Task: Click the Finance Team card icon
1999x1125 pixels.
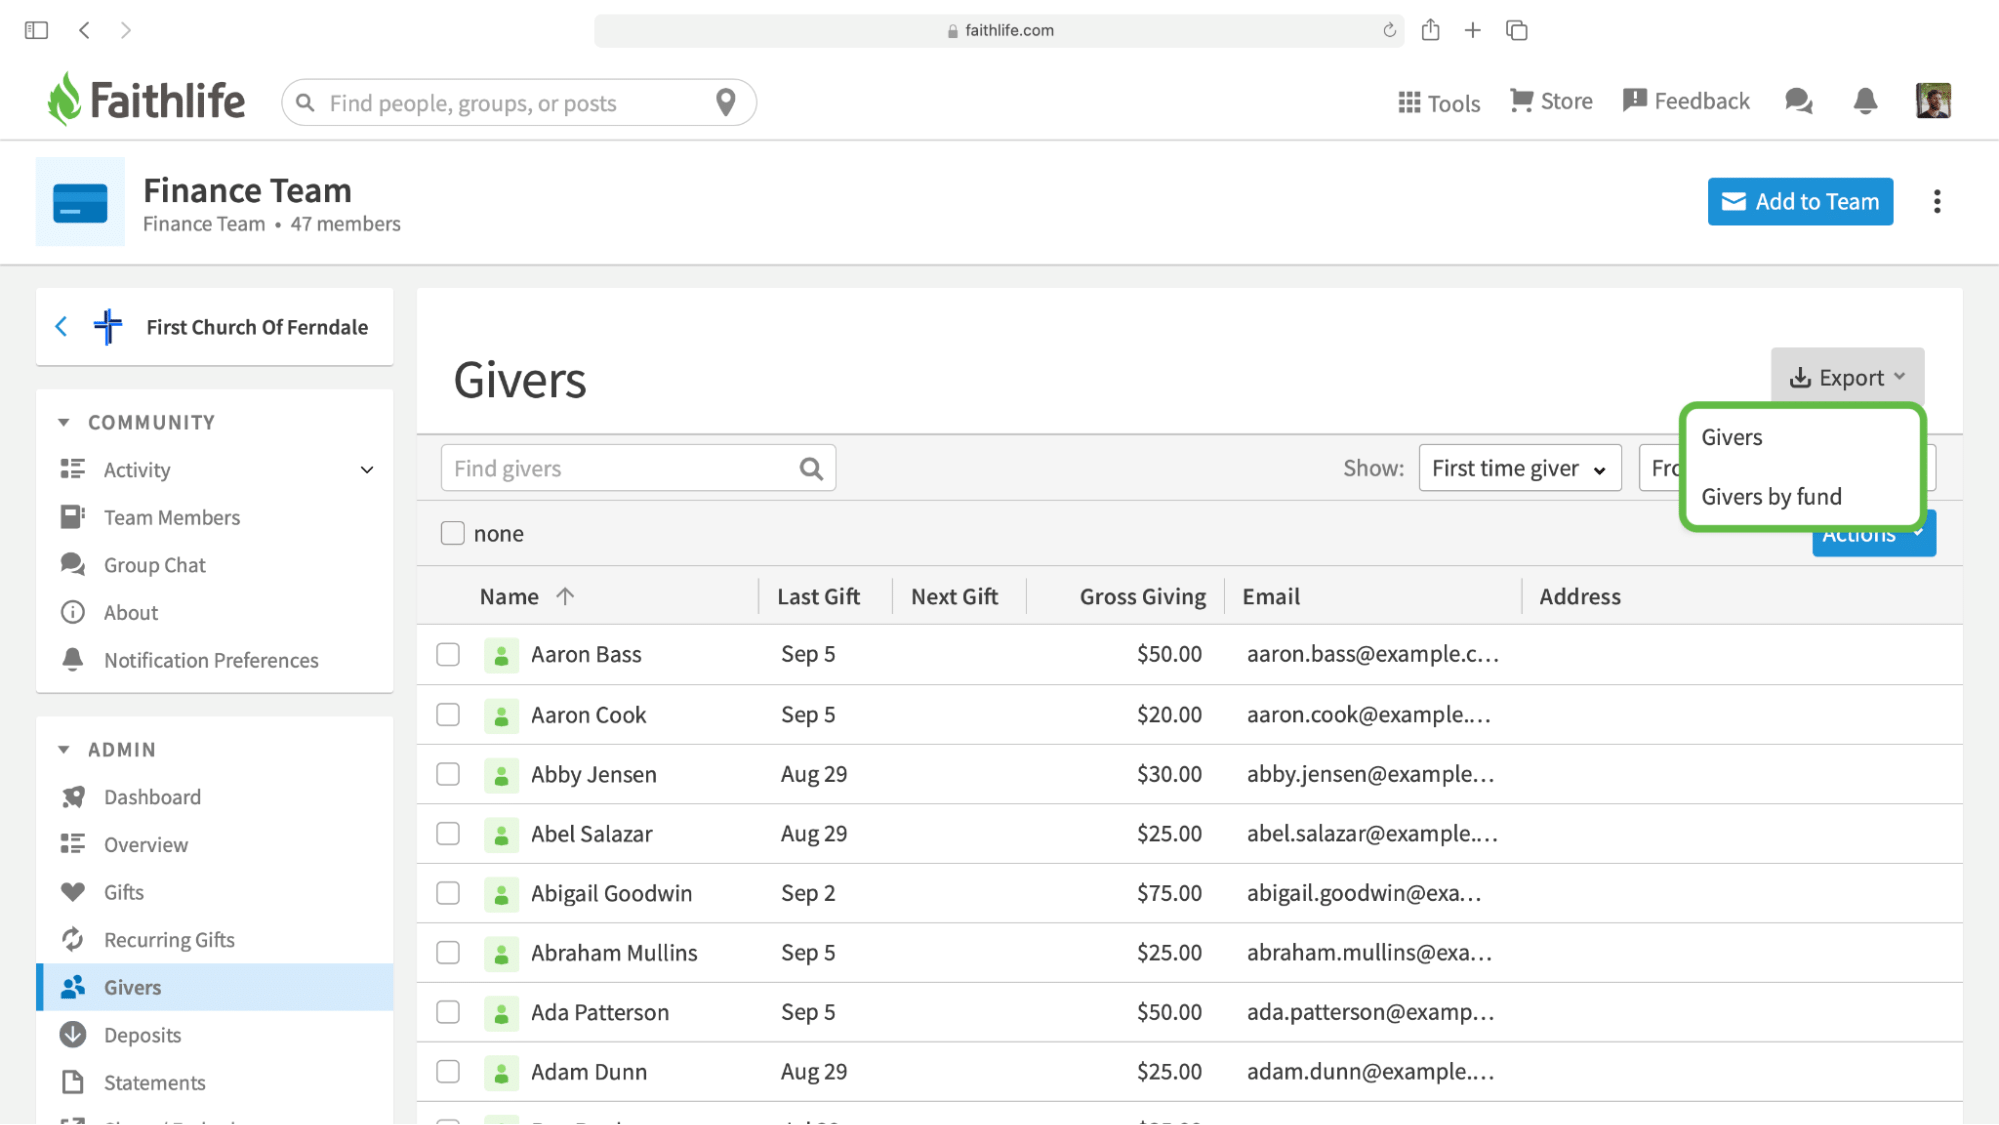Action: (x=80, y=202)
